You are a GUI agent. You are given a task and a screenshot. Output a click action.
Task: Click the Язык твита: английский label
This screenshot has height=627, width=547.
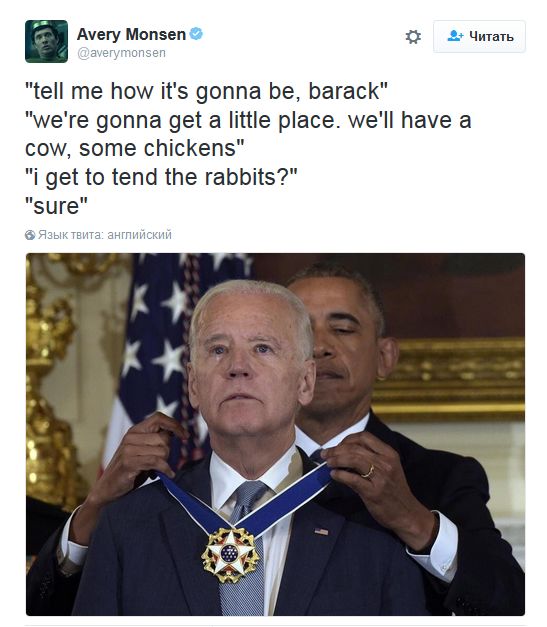[105, 235]
